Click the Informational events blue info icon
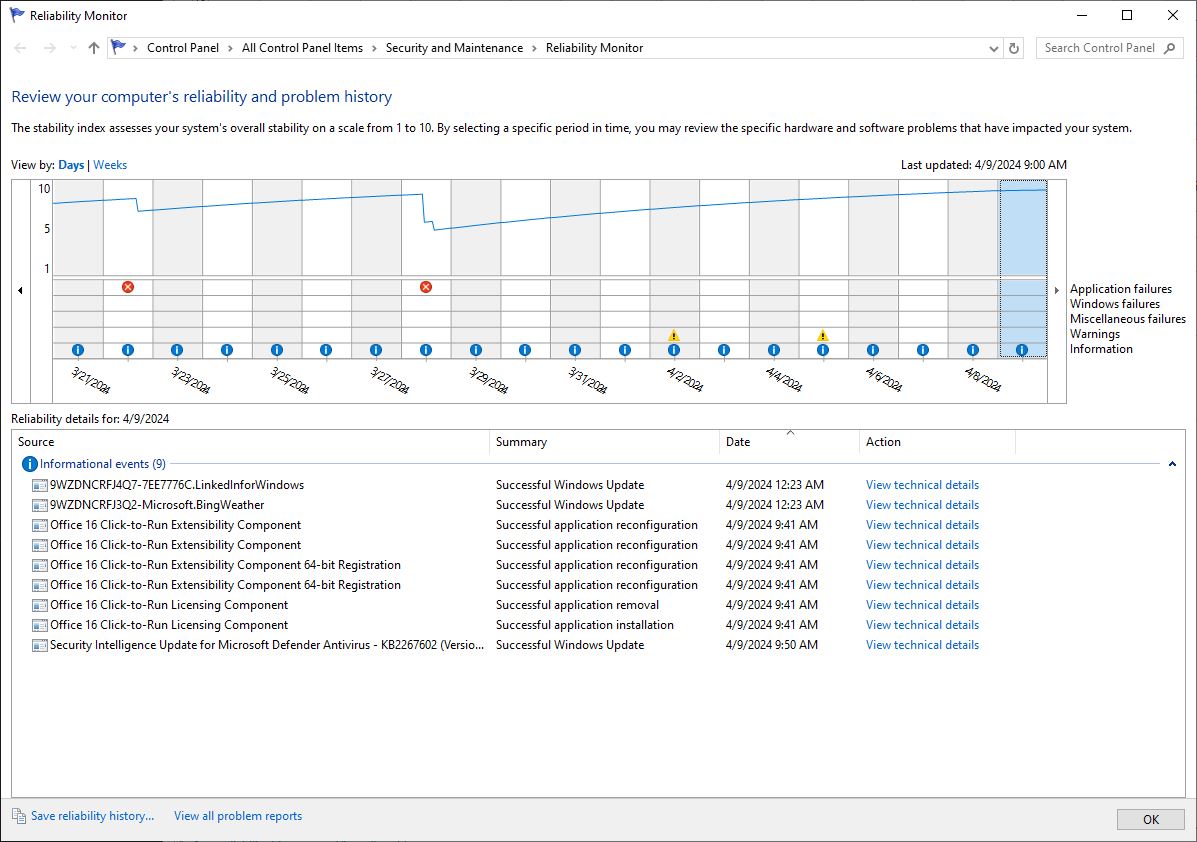Image resolution: width=1197 pixels, height=842 pixels. [28, 463]
